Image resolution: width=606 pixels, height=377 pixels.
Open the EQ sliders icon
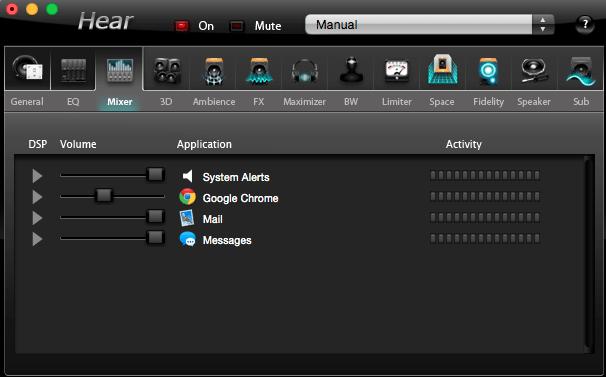pos(73,70)
